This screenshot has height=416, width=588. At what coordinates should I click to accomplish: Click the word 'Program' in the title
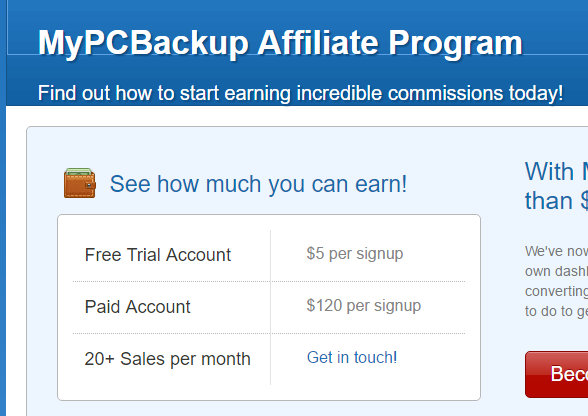tap(455, 44)
